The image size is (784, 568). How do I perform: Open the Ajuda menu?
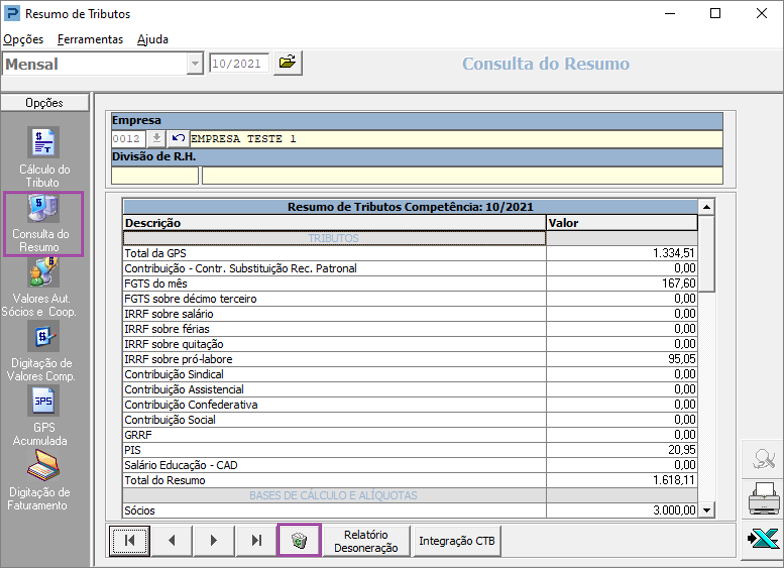[x=152, y=39]
